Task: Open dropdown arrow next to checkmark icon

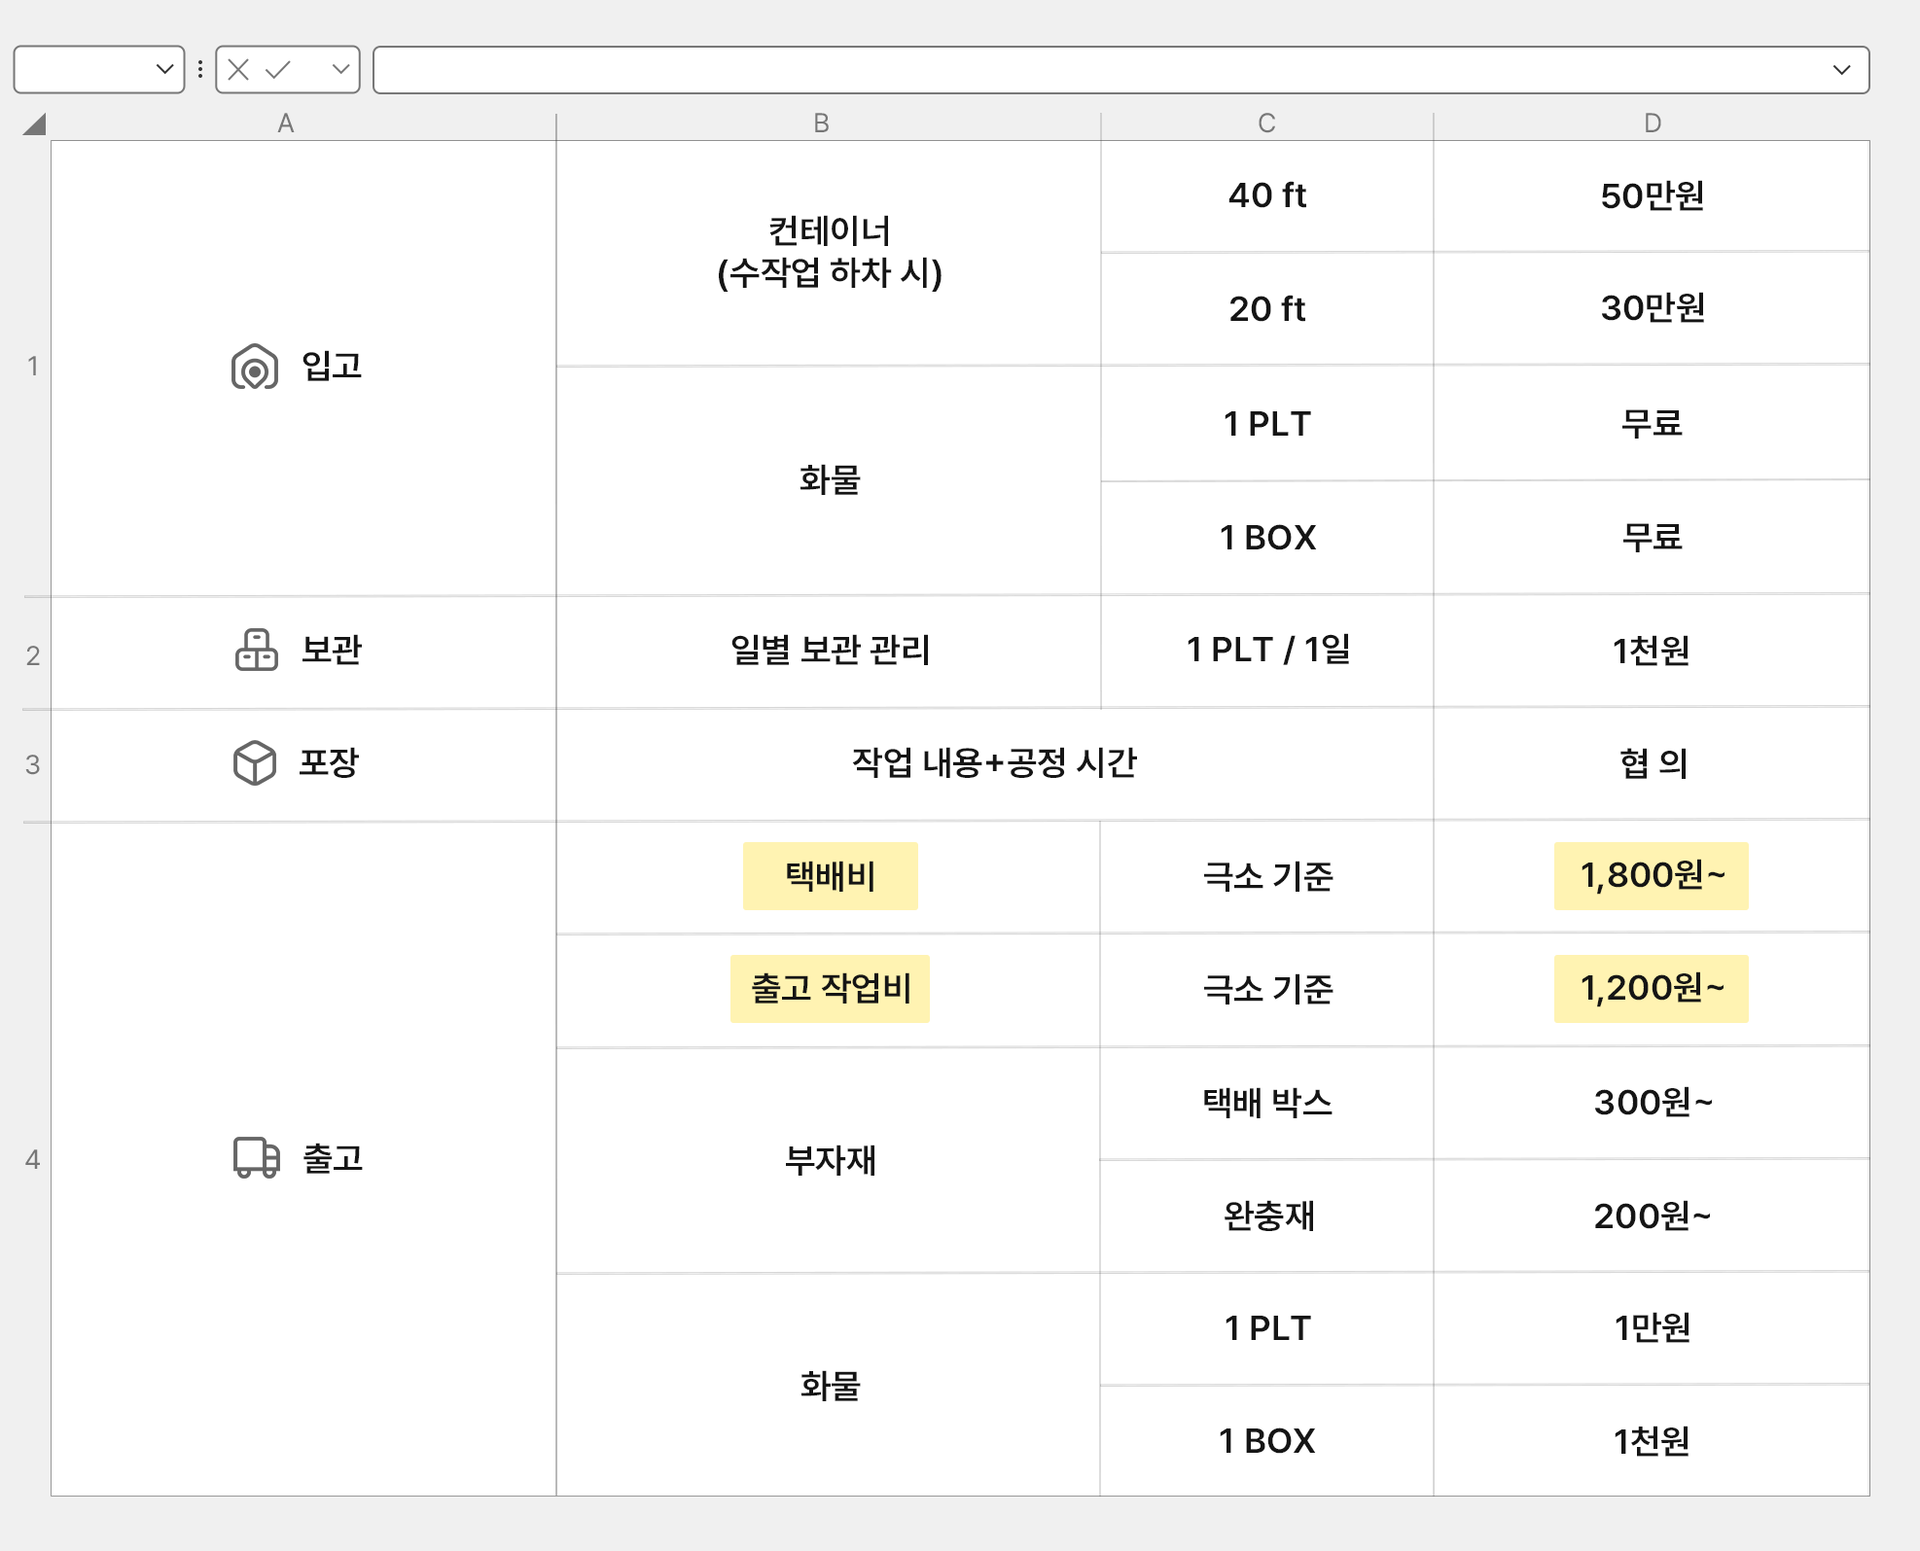Action: [x=340, y=69]
